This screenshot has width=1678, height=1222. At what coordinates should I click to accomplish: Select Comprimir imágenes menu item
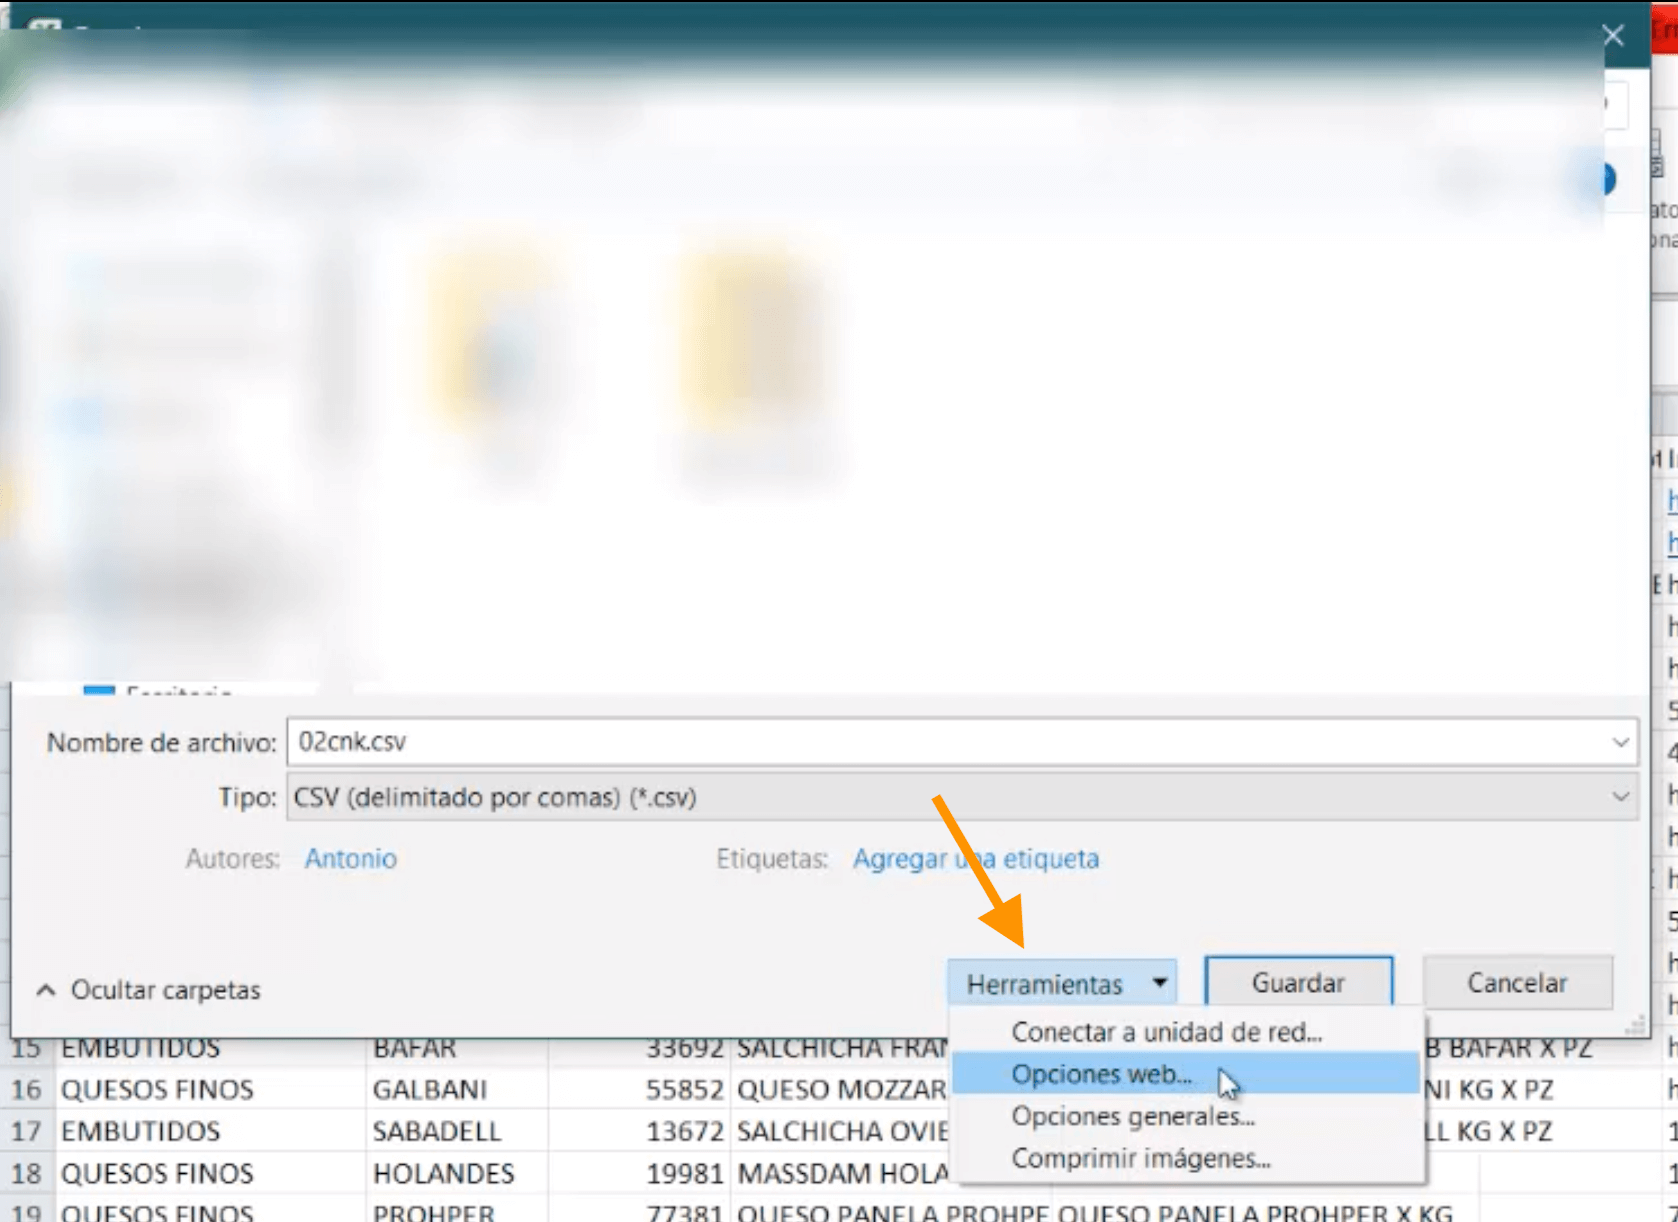tap(1185, 1157)
